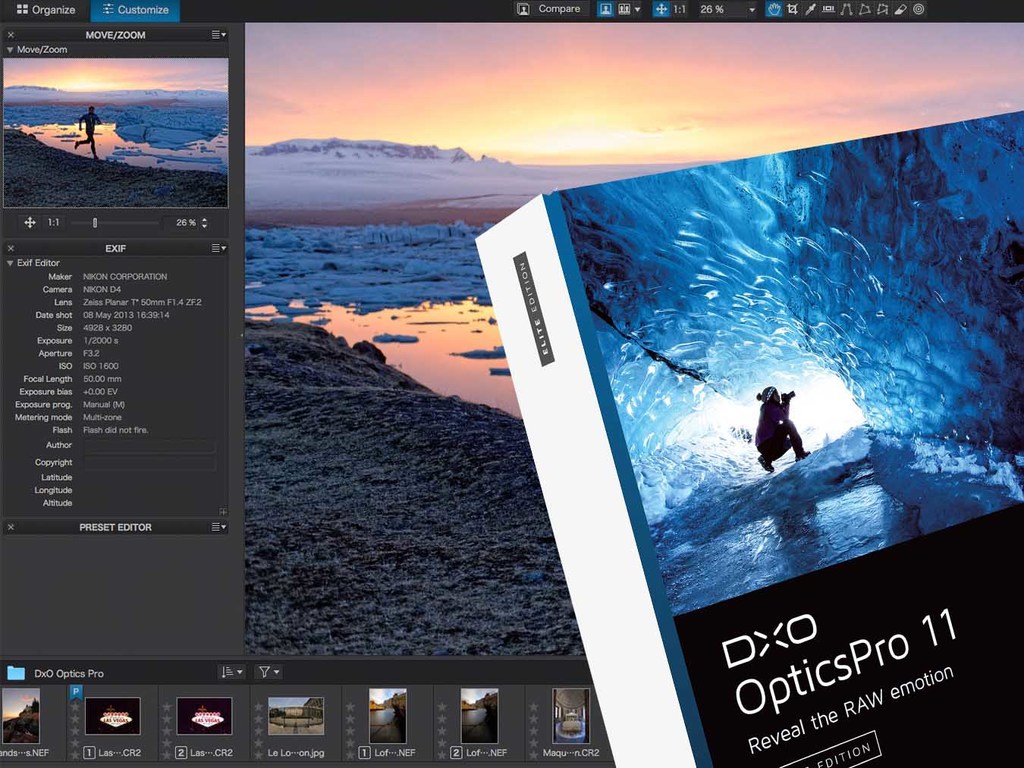Open the 26 % zoom level dropdown
Viewport: 1024px width, 768px height.
752,10
